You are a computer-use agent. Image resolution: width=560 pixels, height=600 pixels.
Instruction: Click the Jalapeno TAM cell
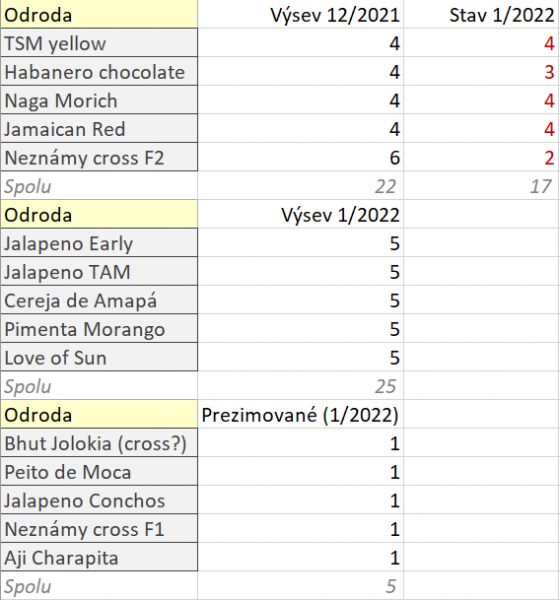[x=99, y=272]
